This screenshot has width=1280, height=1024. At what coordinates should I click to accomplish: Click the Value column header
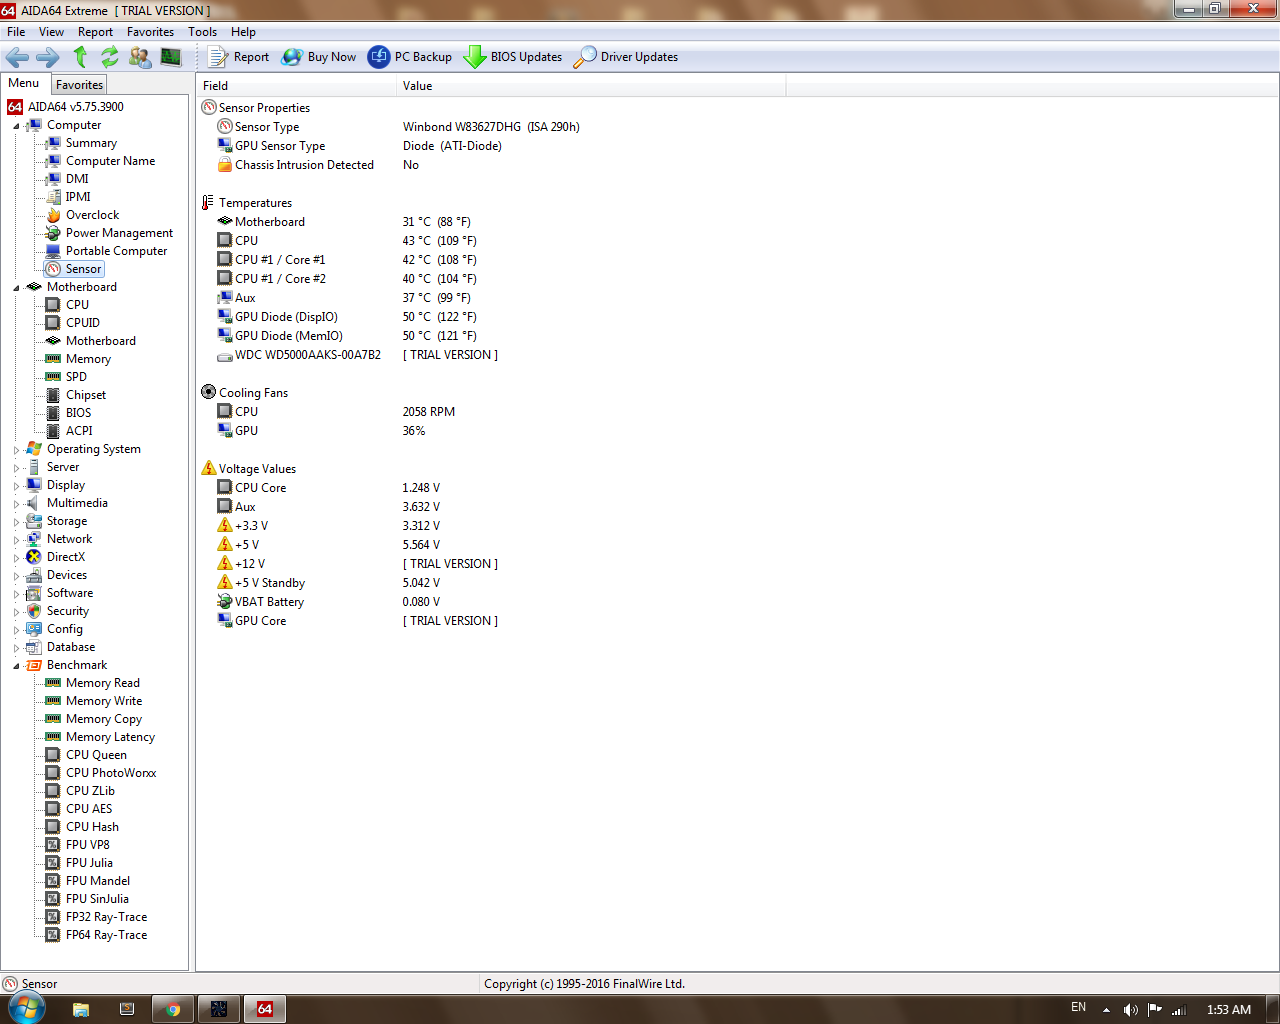coord(591,86)
